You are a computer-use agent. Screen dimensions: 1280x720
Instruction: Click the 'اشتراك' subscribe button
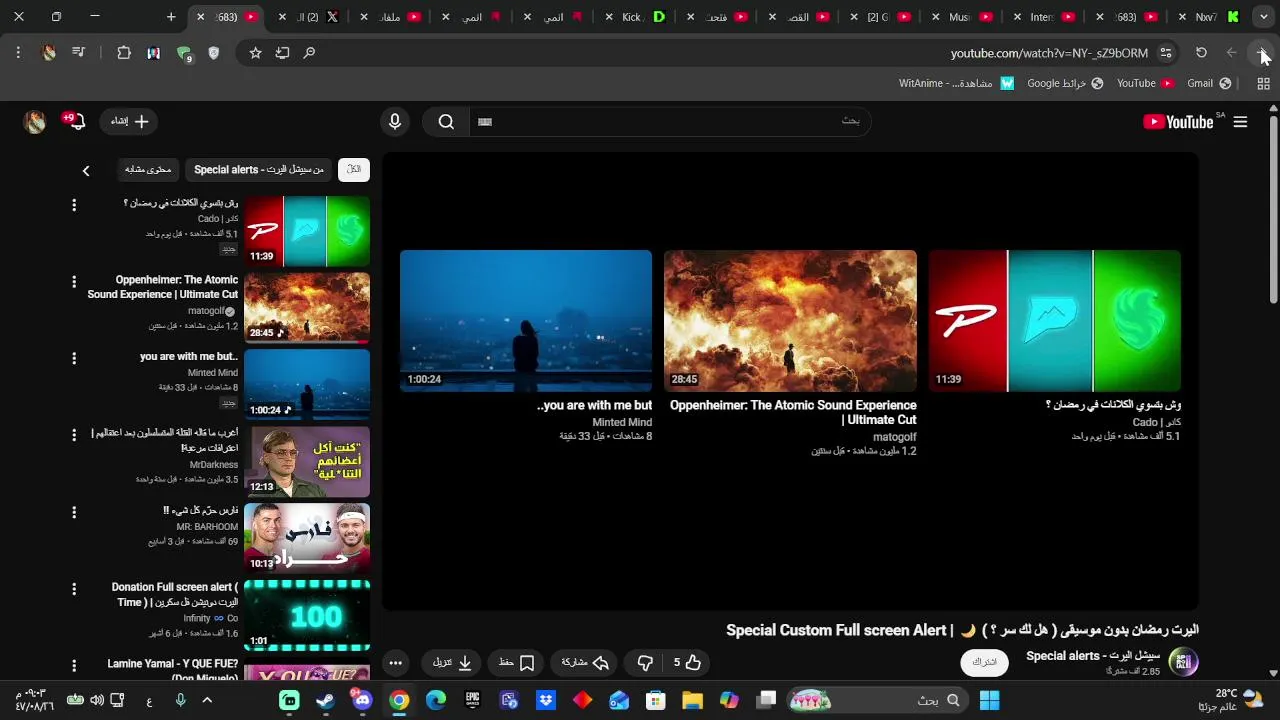click(x=984, y=662)
